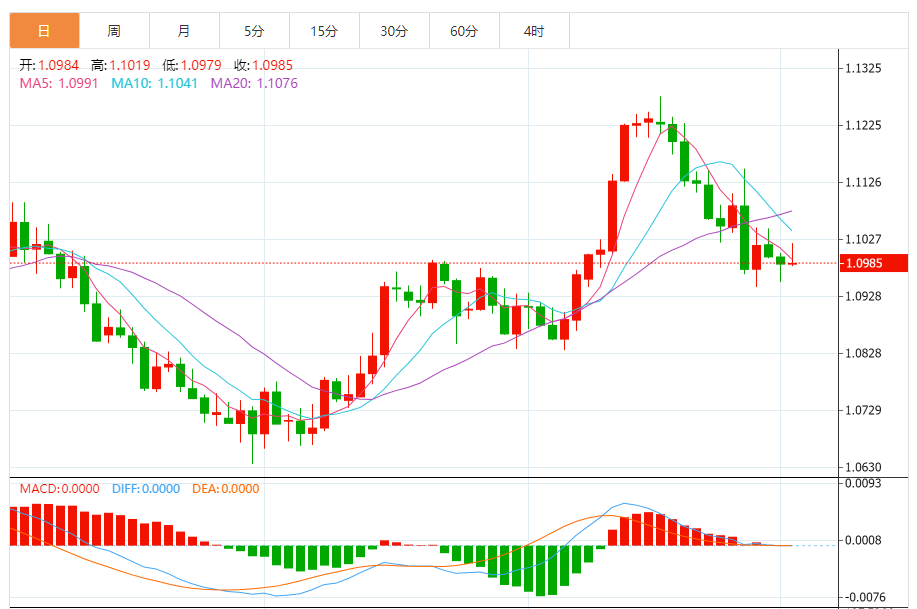917x609 pixels.
Task: Click the DIFF:0.0000 indicator label
Action: (146, 489)
